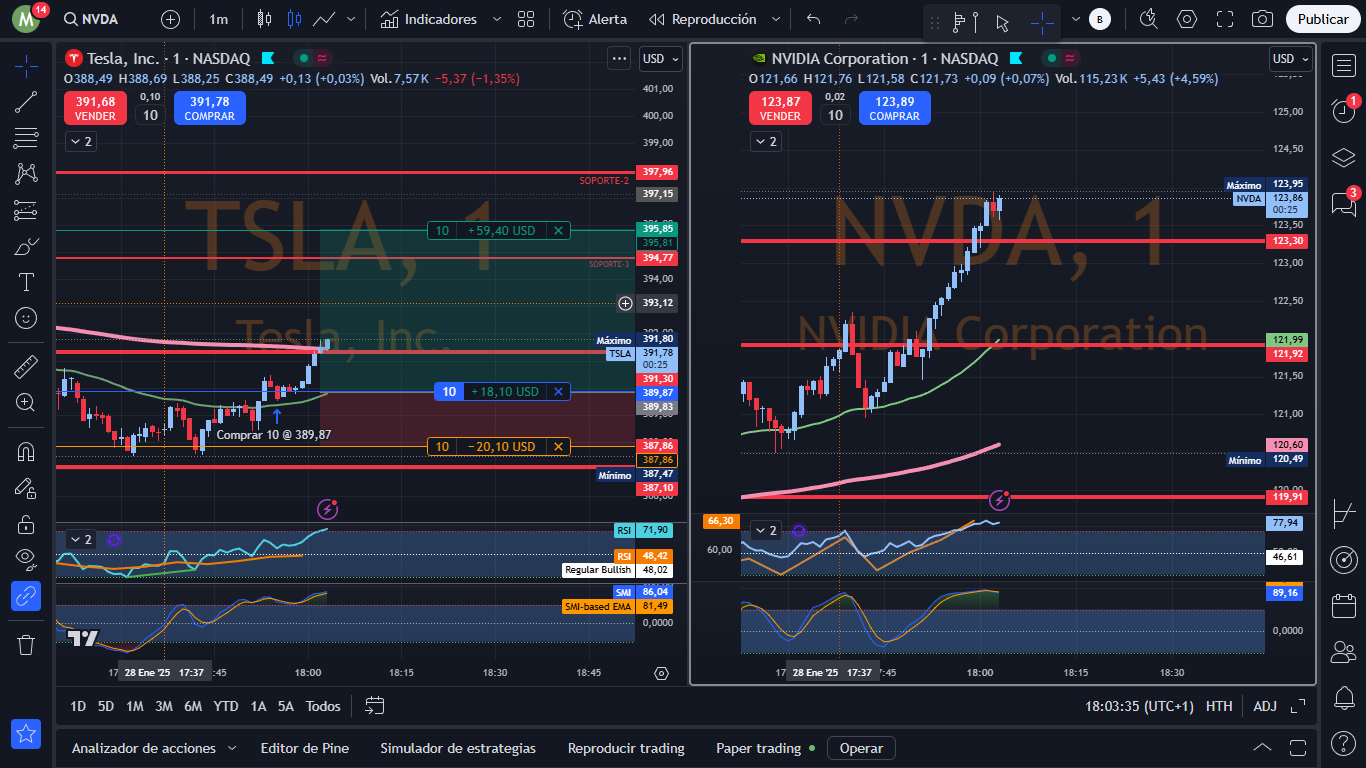Select the Ruler measure tool
The width and height of the screenshot is (1366, 768).
click(x=27, y=366)
